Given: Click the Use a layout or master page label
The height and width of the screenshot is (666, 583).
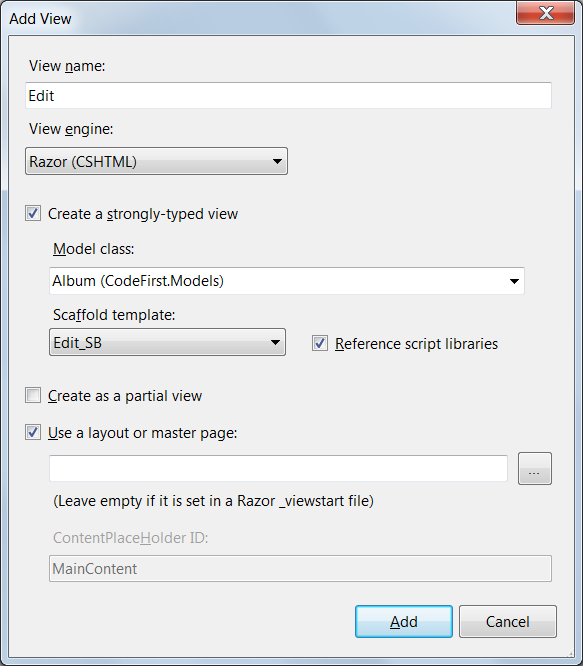Looking at the screenshot, I should point(143,433).
